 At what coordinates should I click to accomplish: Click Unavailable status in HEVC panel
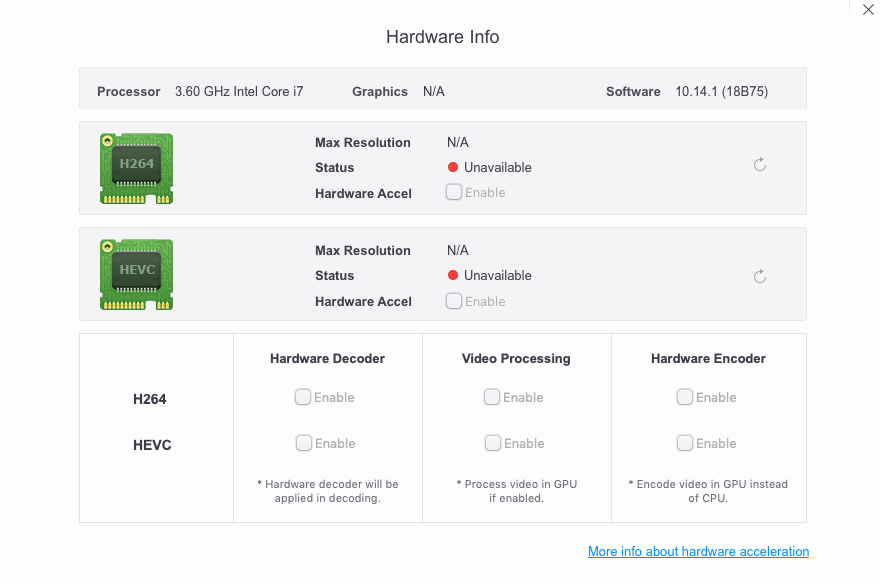point(498,275)
